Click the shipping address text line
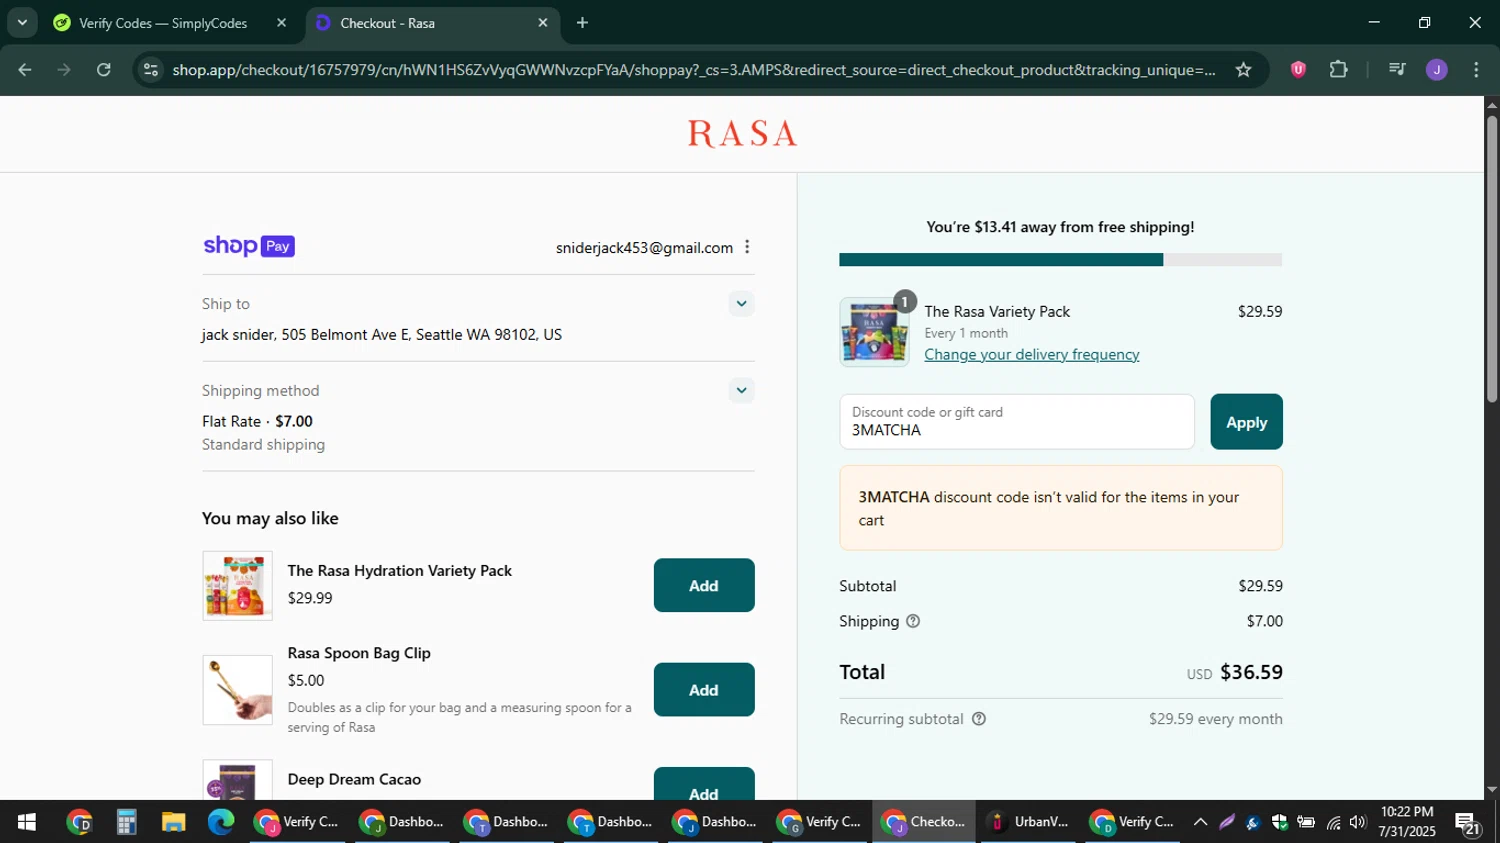This screenshot has width=1500, height=843. (382, 335)
